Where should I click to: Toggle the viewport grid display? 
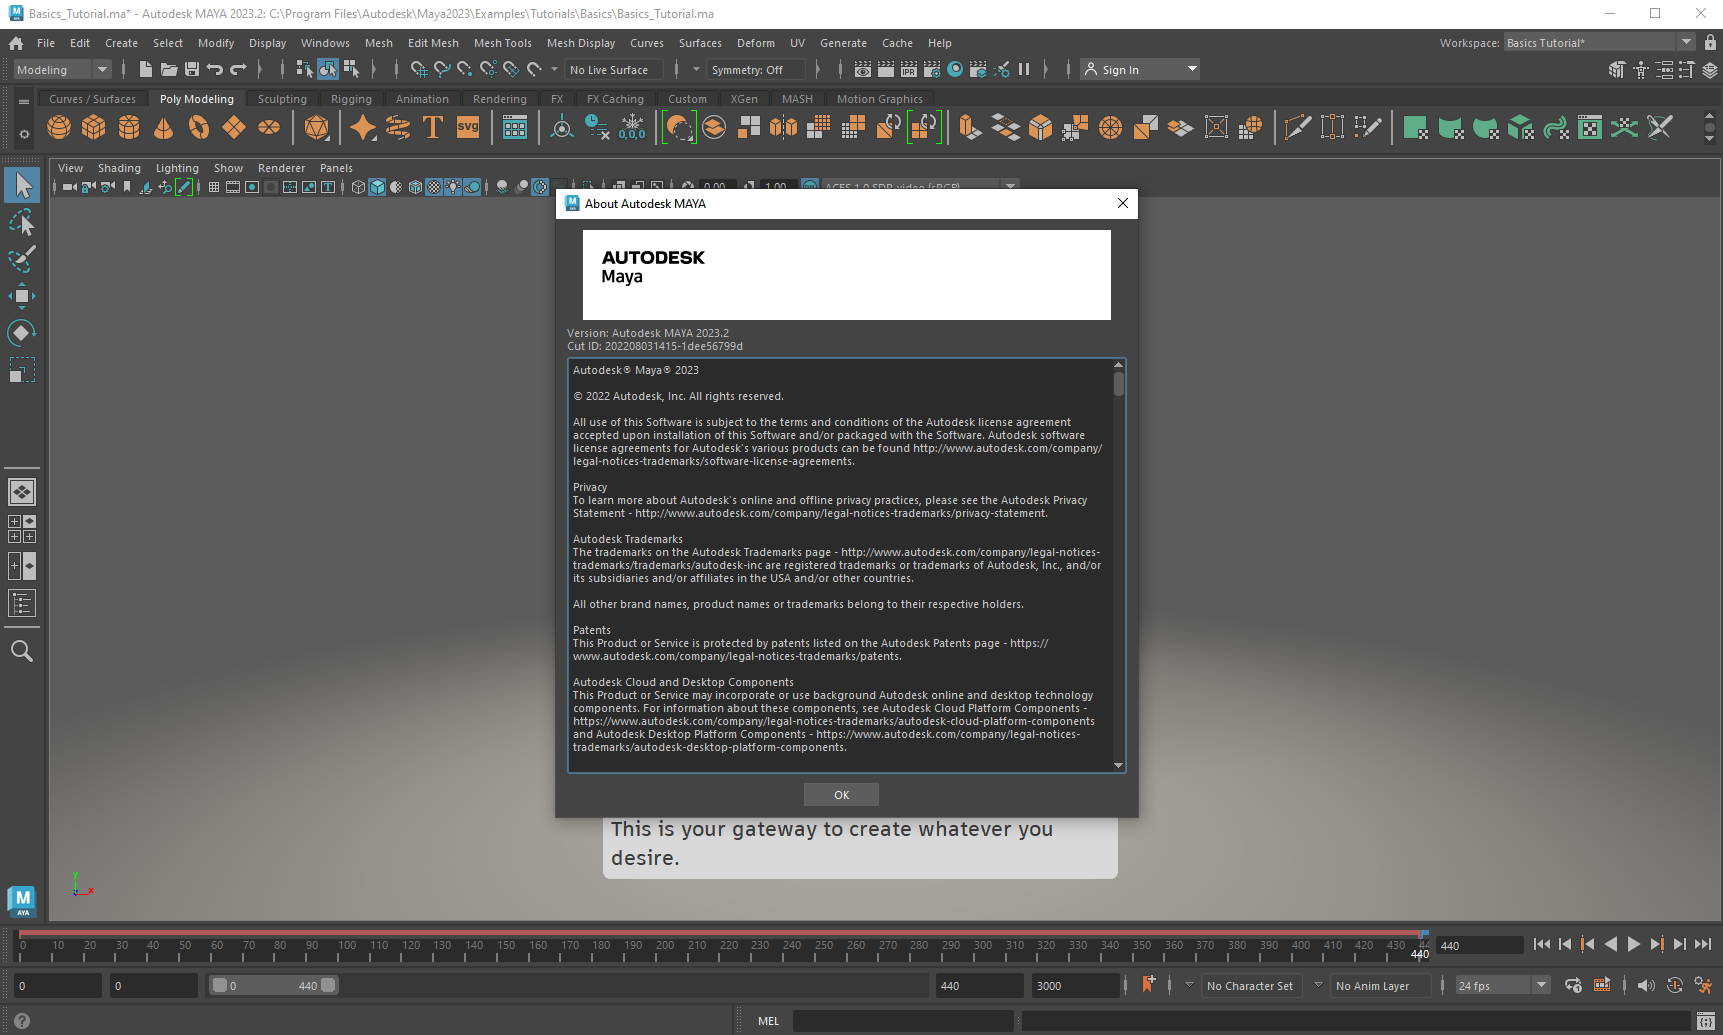(x=214, y=187)
